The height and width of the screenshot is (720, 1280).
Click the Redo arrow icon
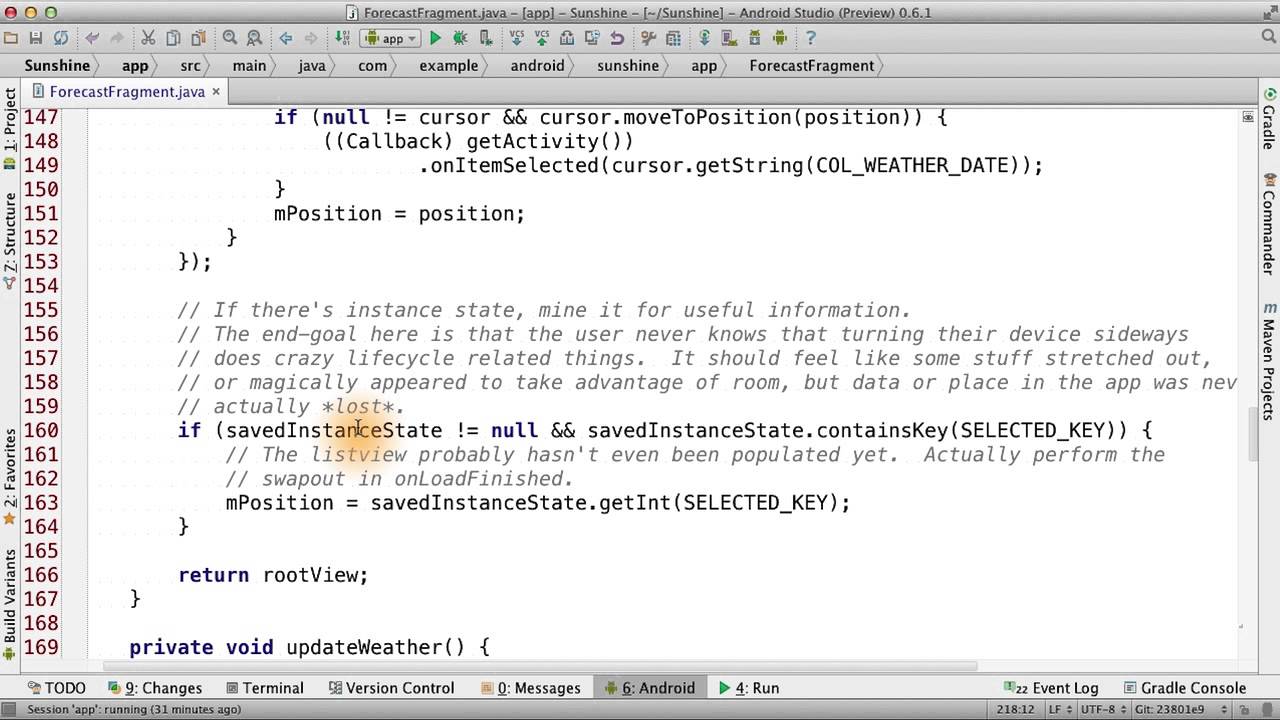pyautogui.click(x=117, y=38)
